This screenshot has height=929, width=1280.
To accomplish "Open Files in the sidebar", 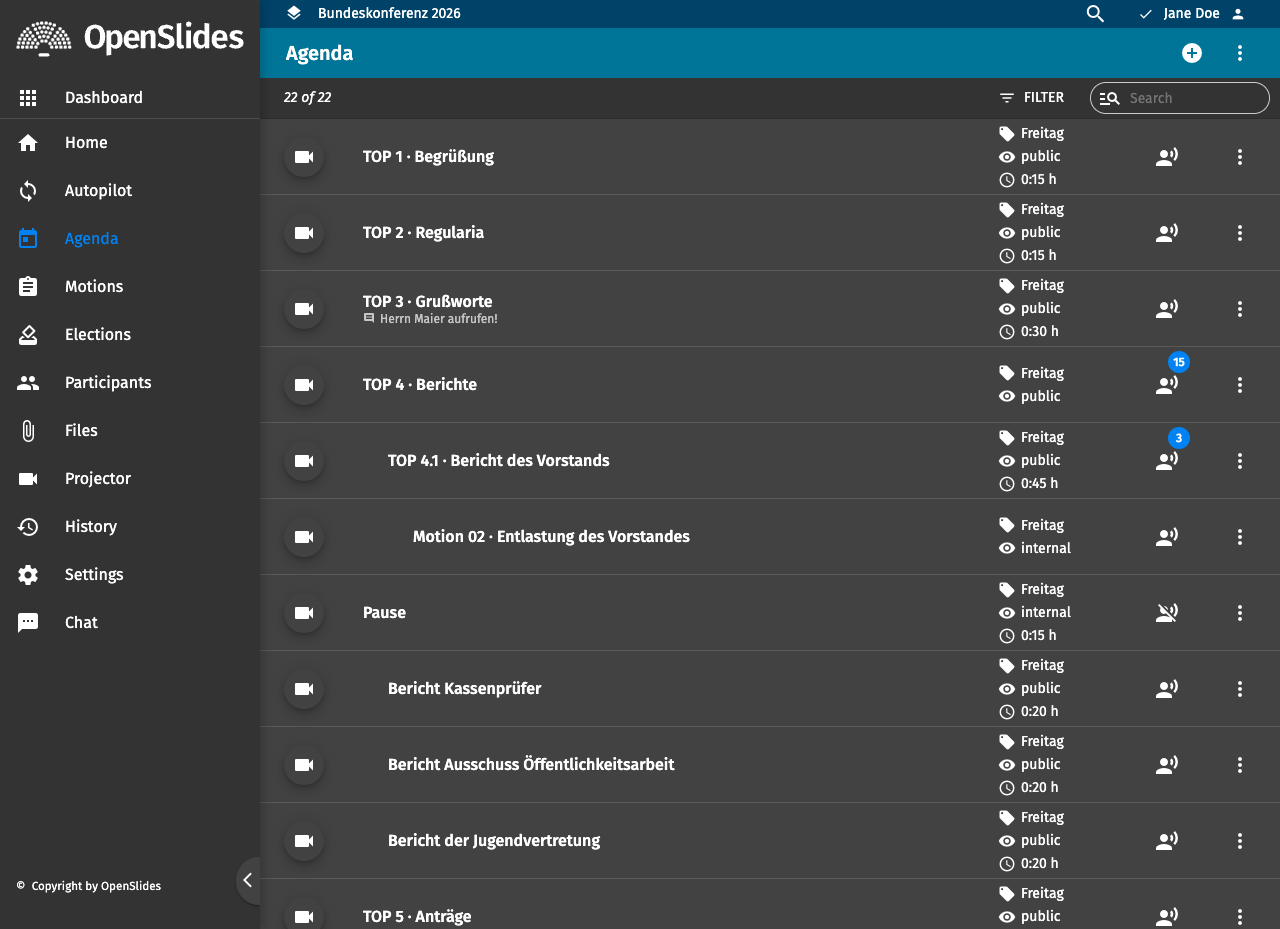I will (x=130, y=431).
